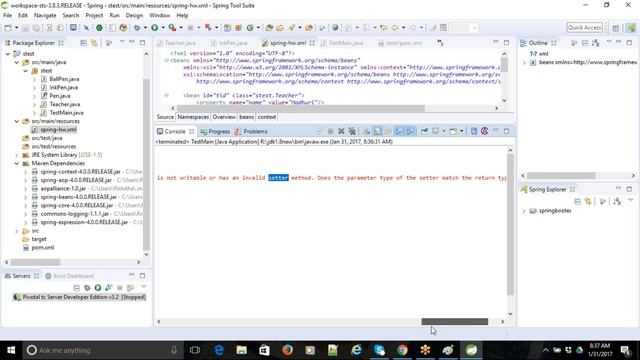Select Pivotal tc Server Developer Edition entry
Image resolution: width=640 pixels, height=360 pixels.
click(79, 297)
